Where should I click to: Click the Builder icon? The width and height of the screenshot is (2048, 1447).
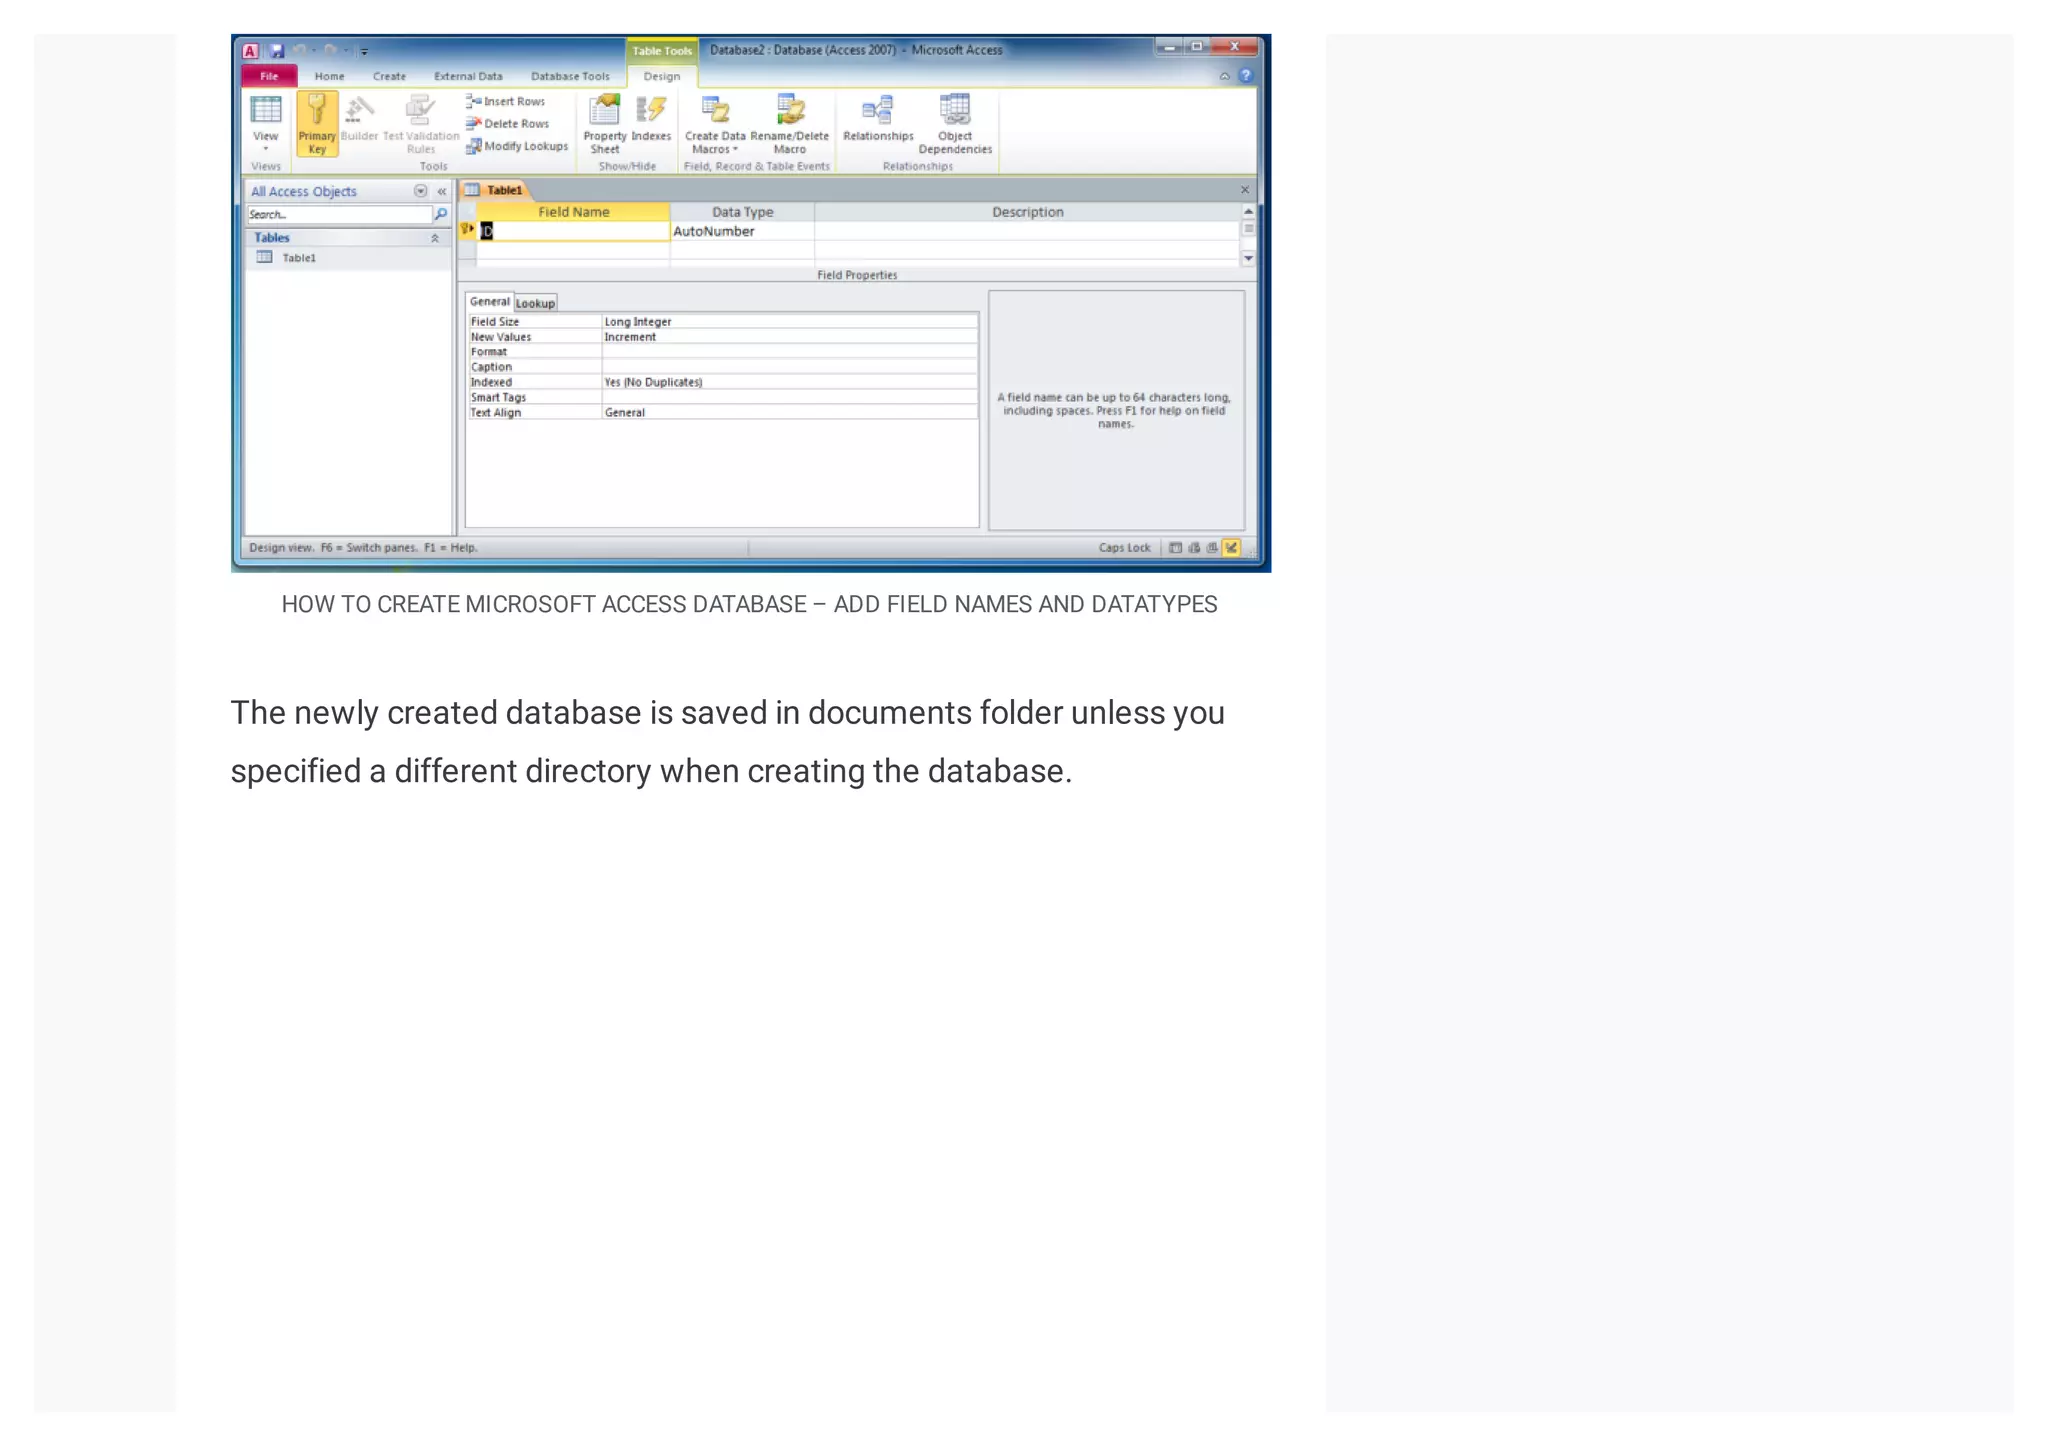(360, 109)
